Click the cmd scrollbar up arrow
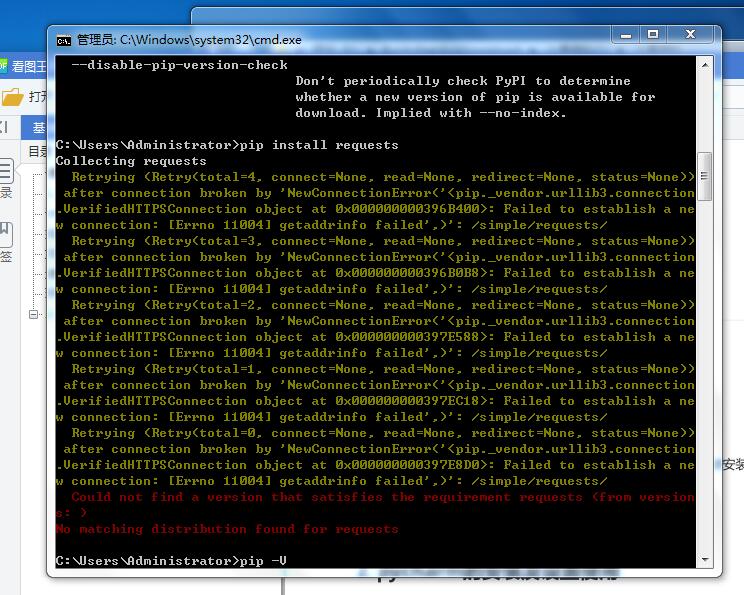Viewport: 744px width, 595px height. [705, 65]
